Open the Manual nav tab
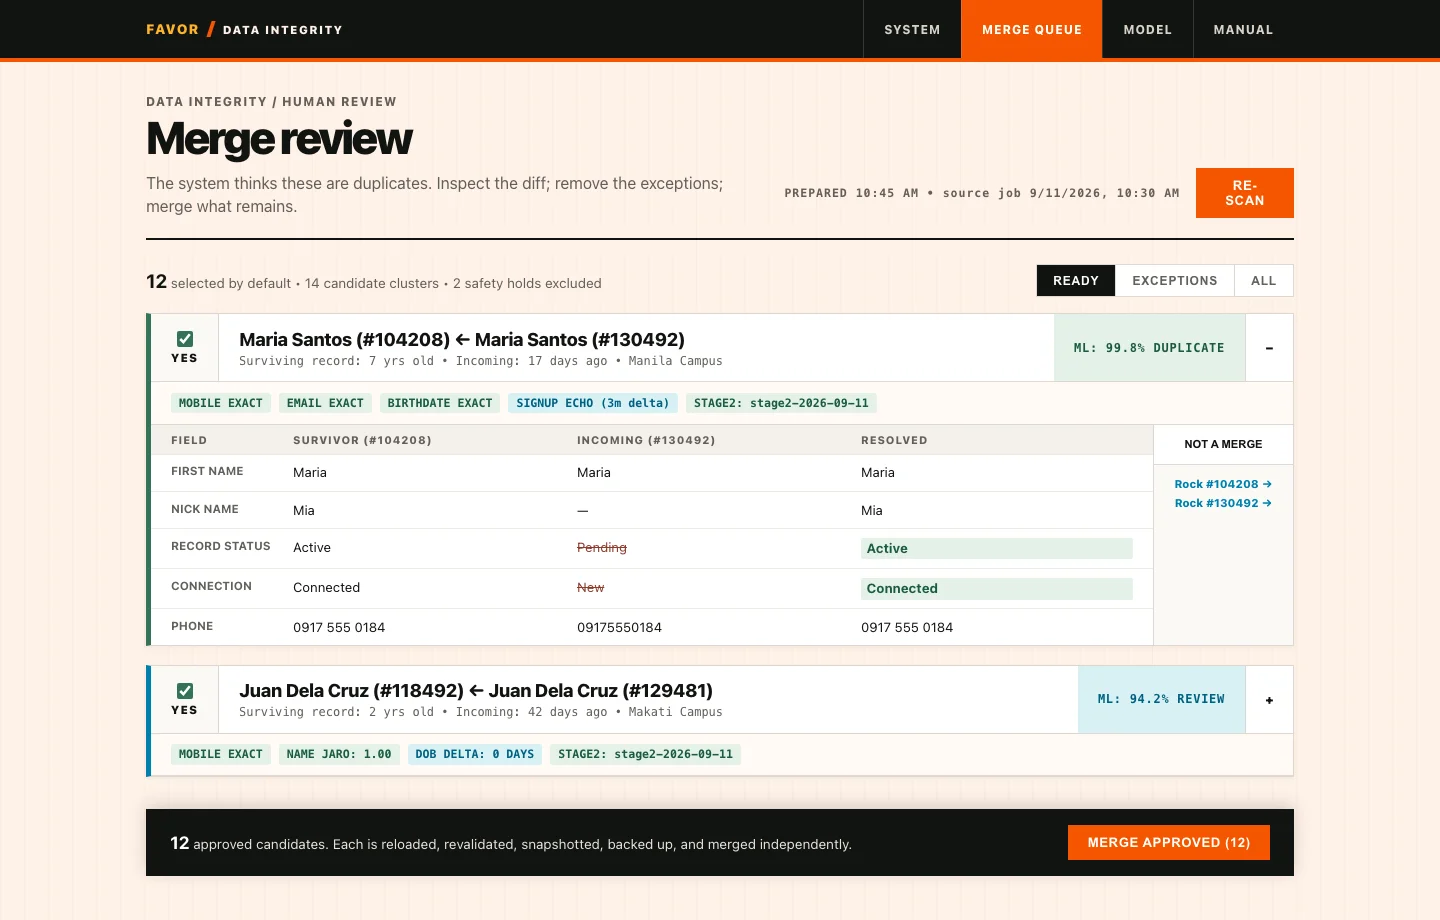 coord(1243,30)
